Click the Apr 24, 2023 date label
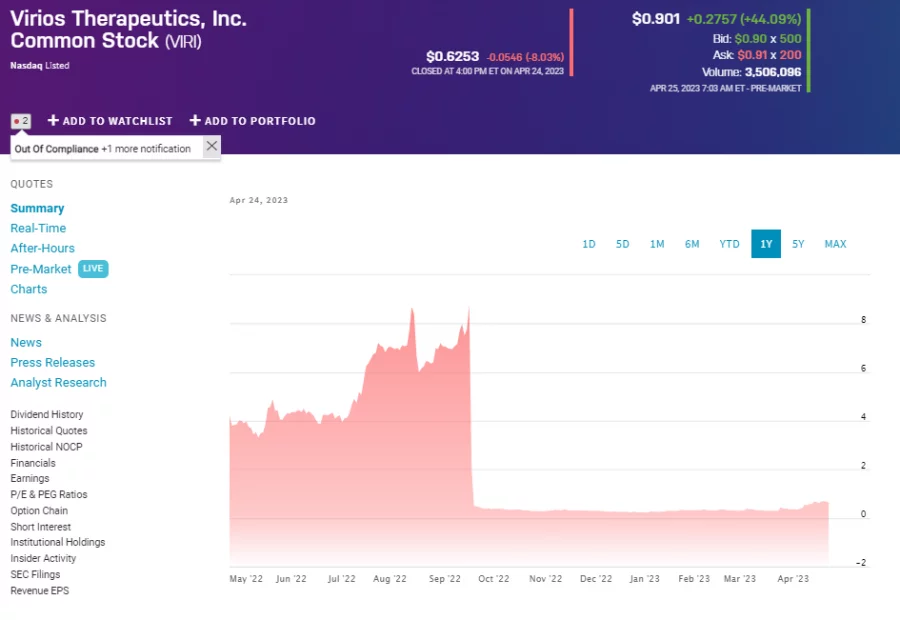 pos(259,200)
